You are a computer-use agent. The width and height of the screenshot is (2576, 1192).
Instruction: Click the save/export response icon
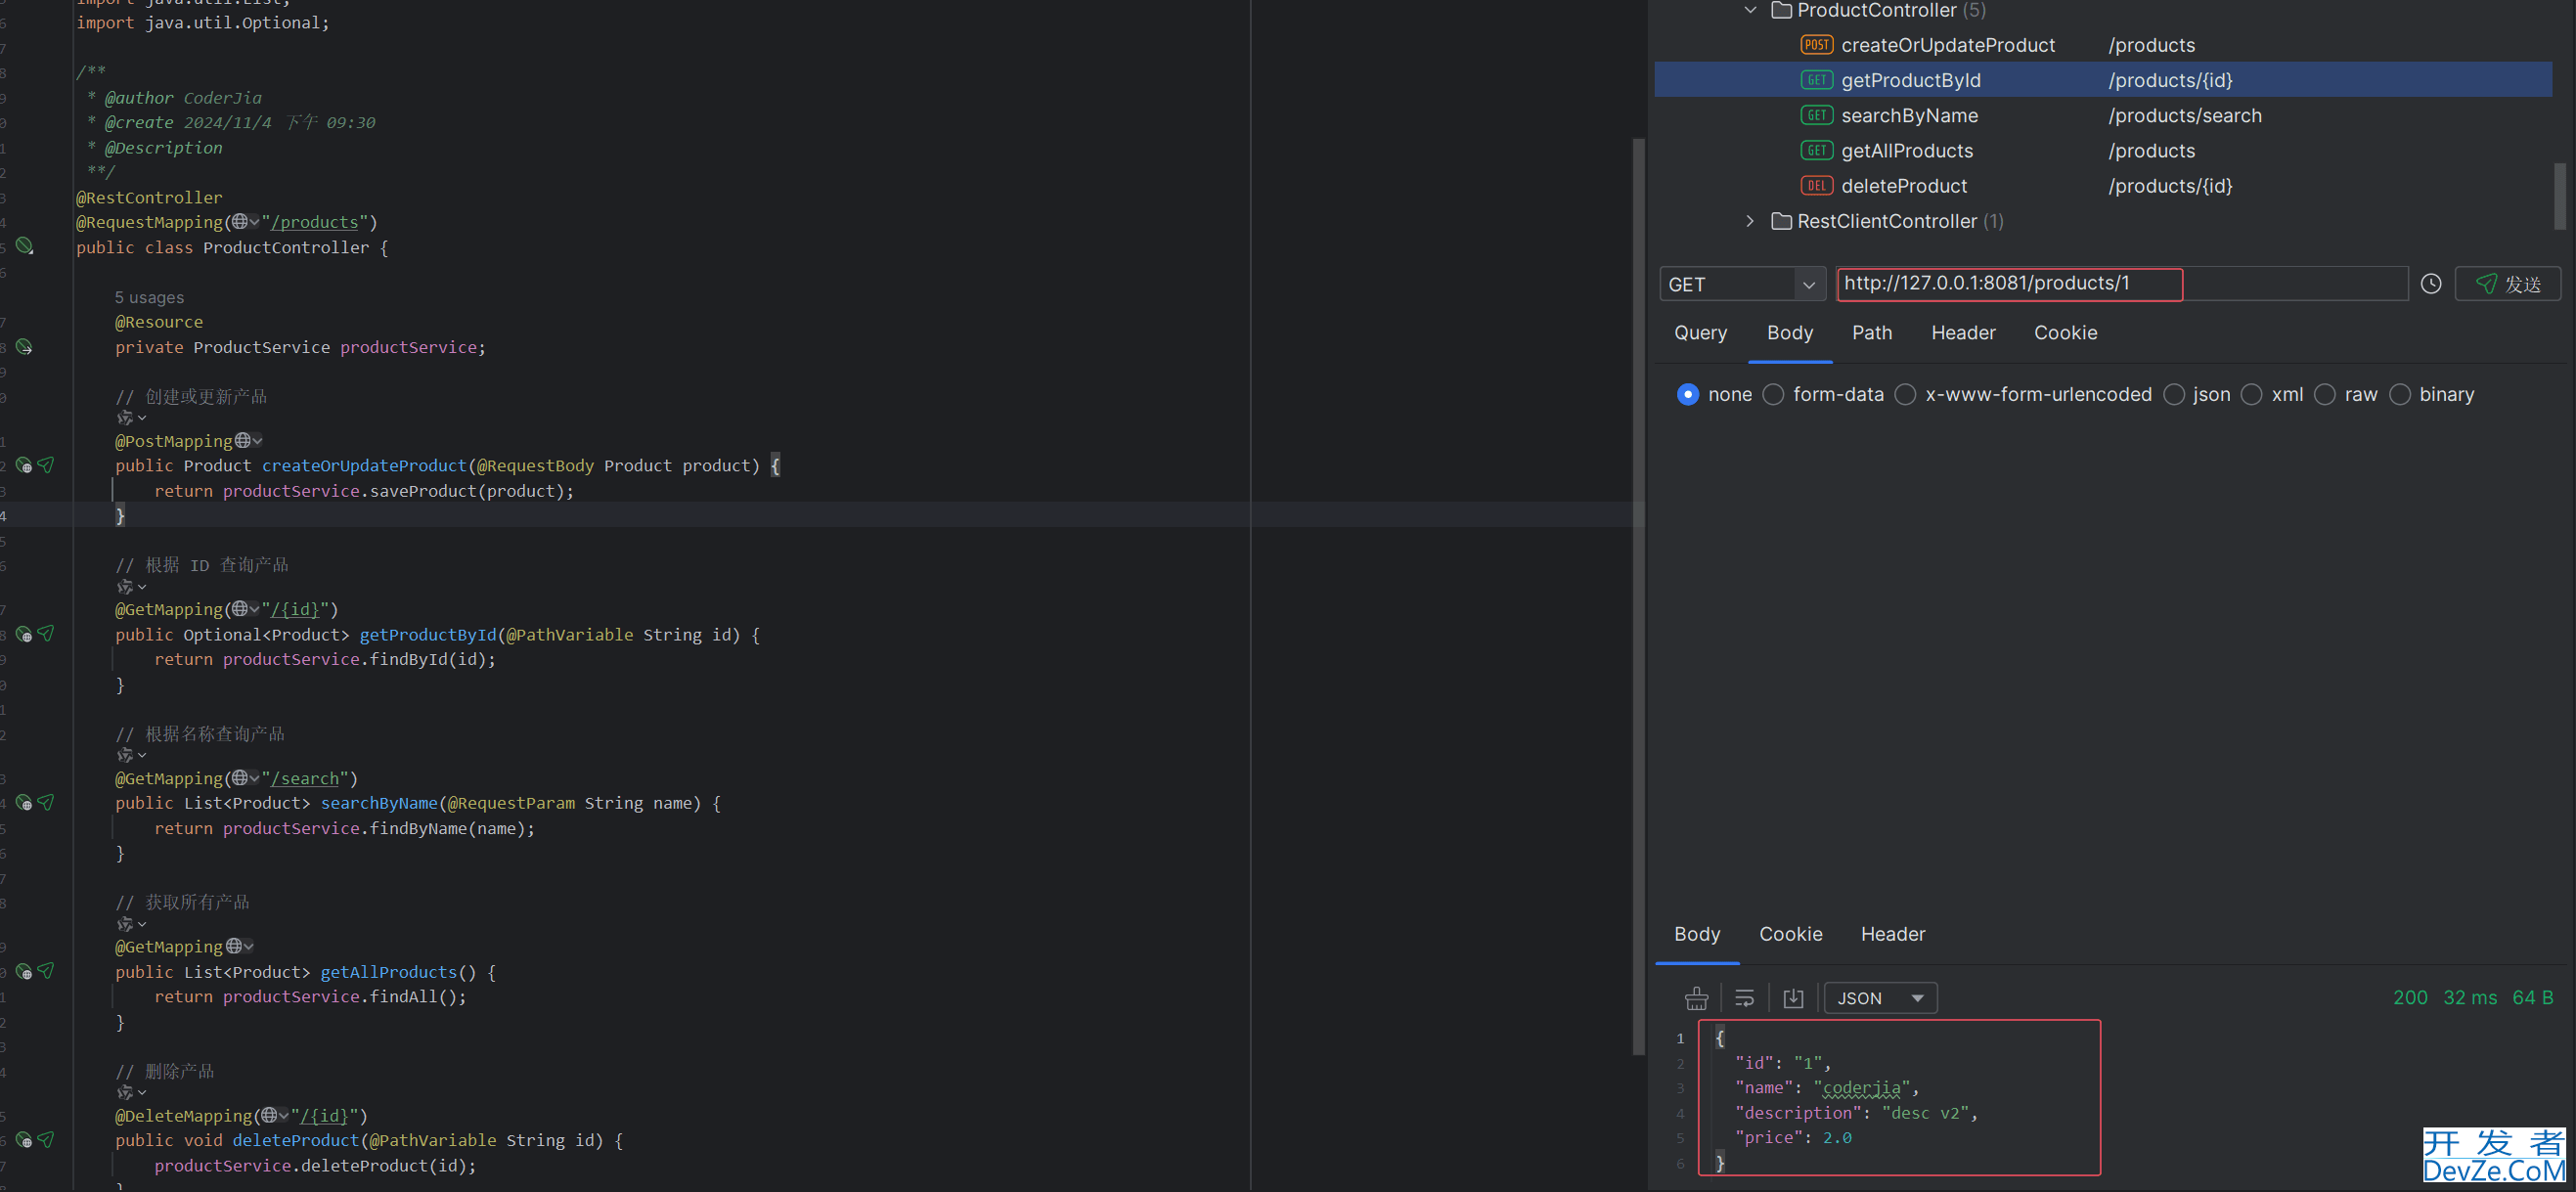point(1793,998)
